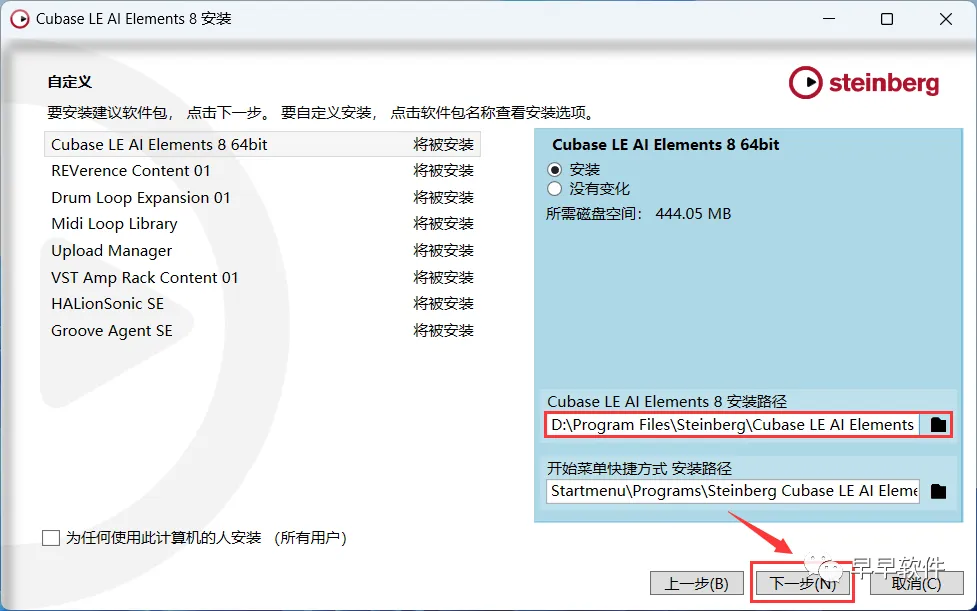The width and height of the screenshot is (977, 611).
Task: Browse folder for Start menu shortcut path
Action: [x=938, y=491]
